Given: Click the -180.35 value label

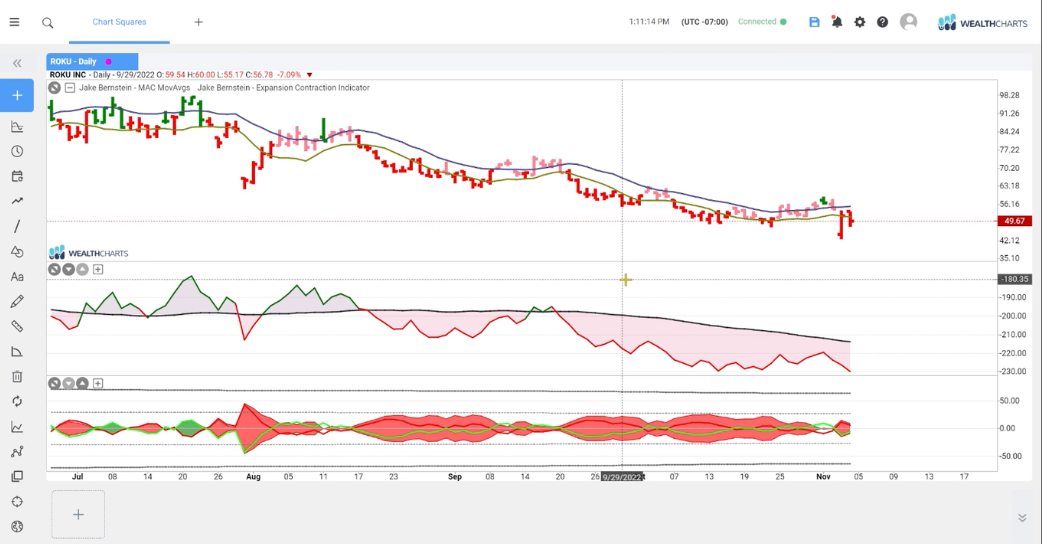Looking at the screenshot, I should (1015, 280).
